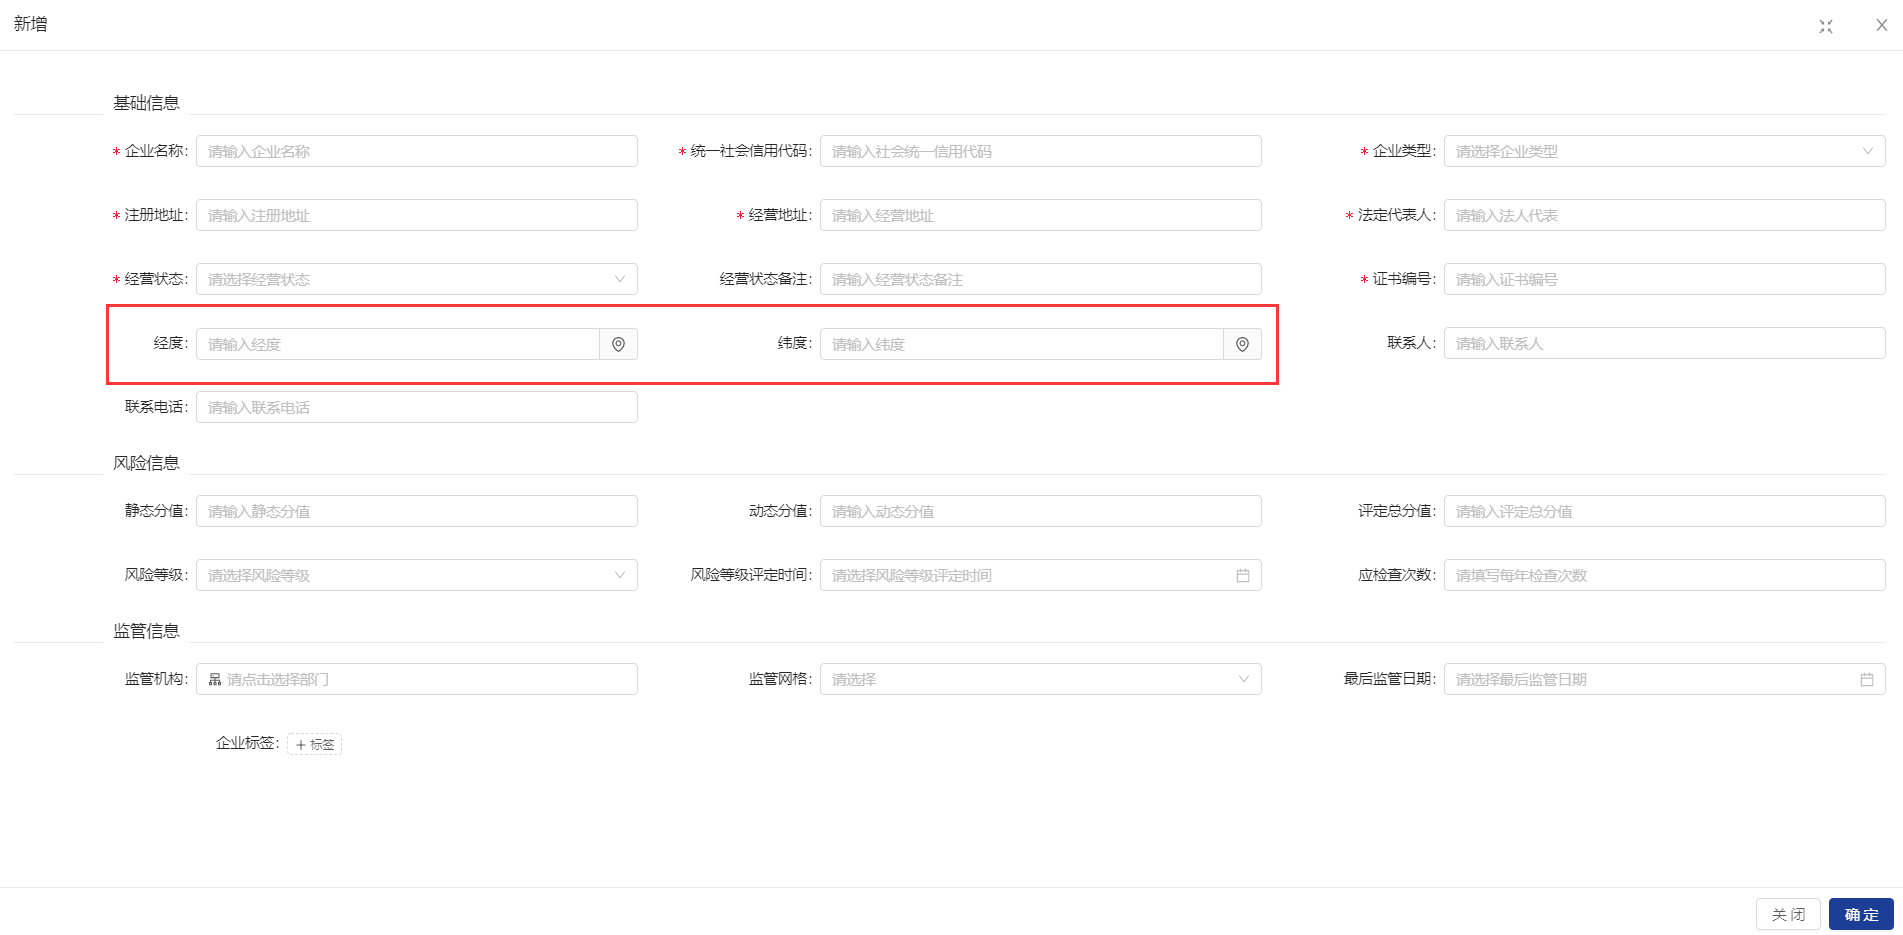Close the 新增 dialog with X icon
Image resolution: width=1903 pixels, height=935 pixels.
pyautogui.click(x=1881, y=26)
